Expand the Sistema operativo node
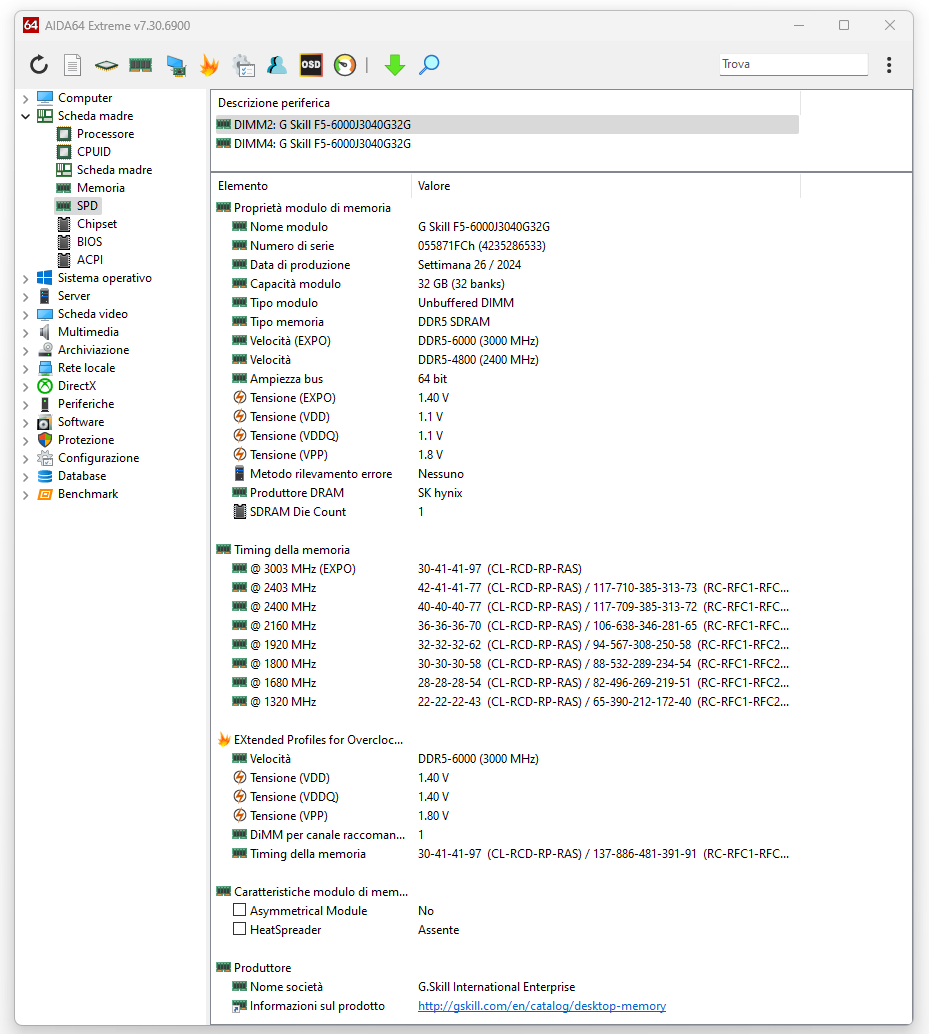929x1034 pixels. point(26,278)
